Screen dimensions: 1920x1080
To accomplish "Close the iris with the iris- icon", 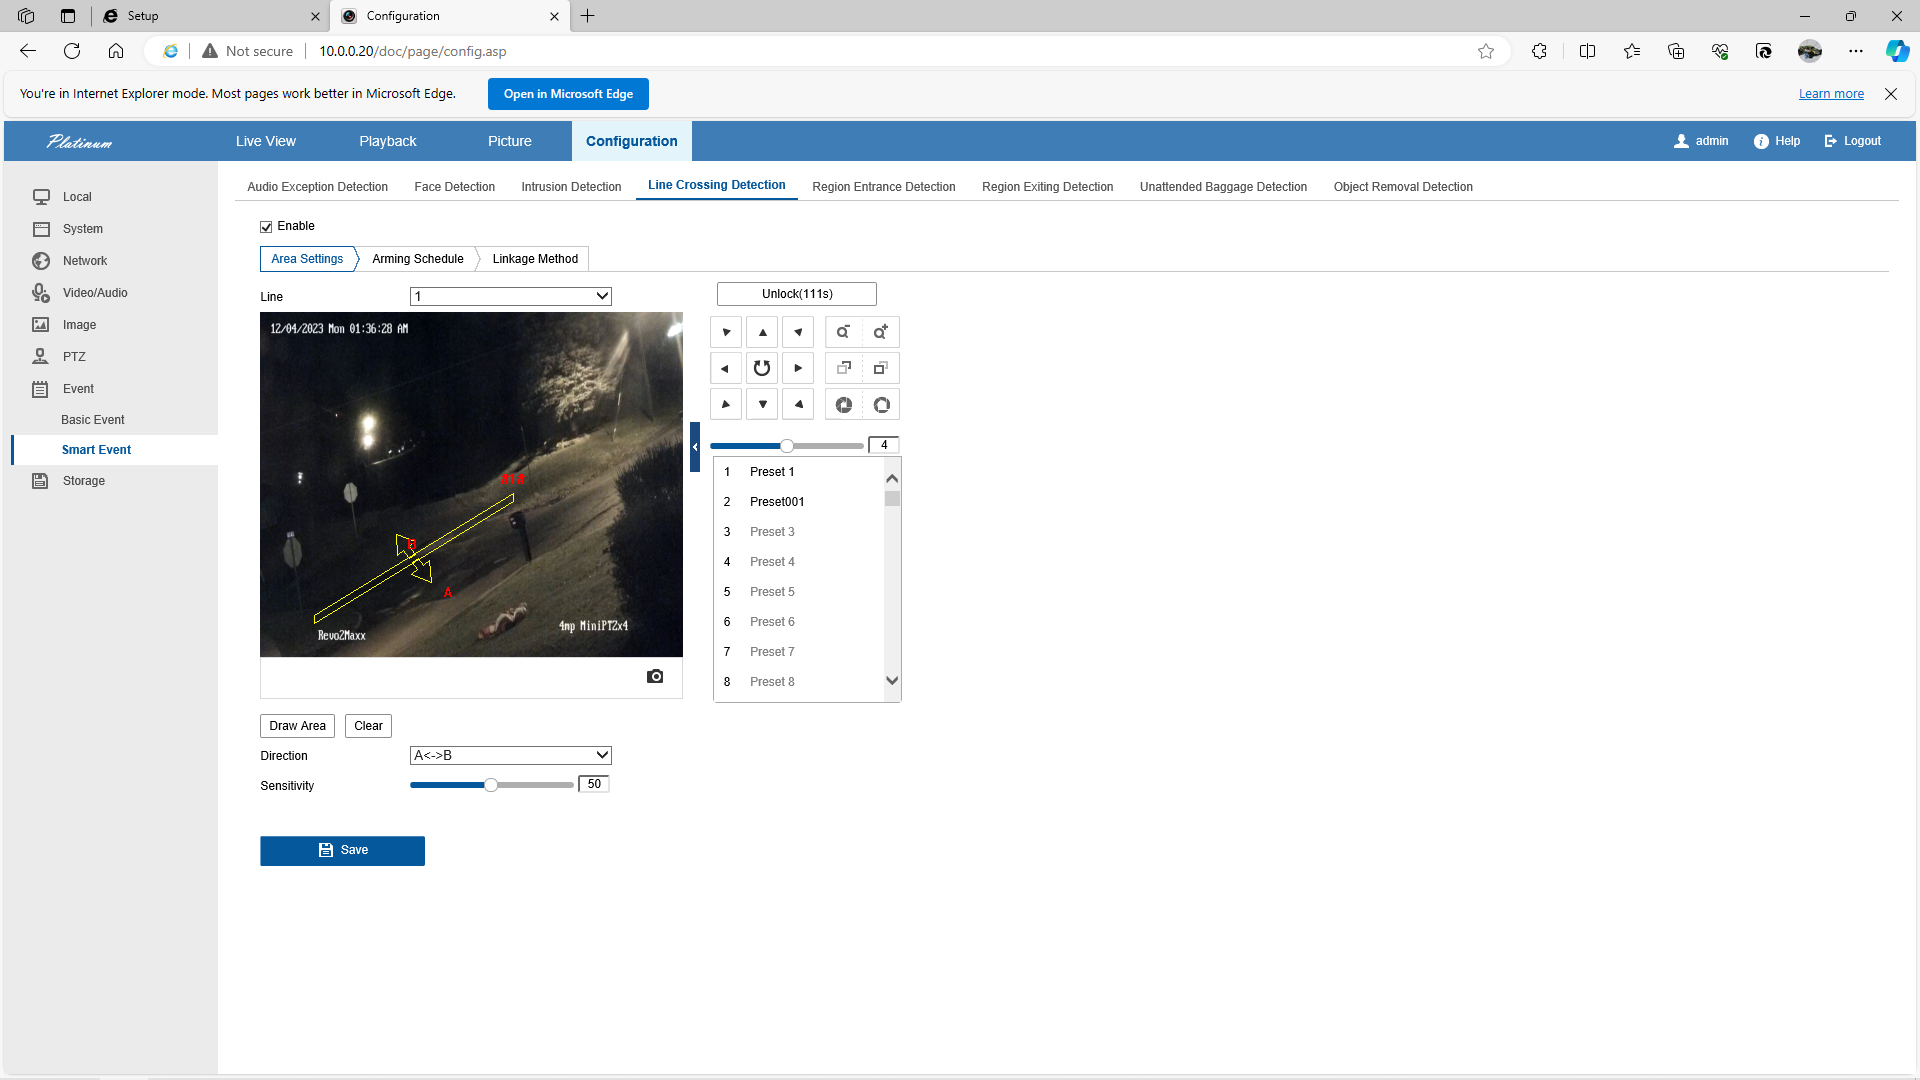I will (844, 405).
